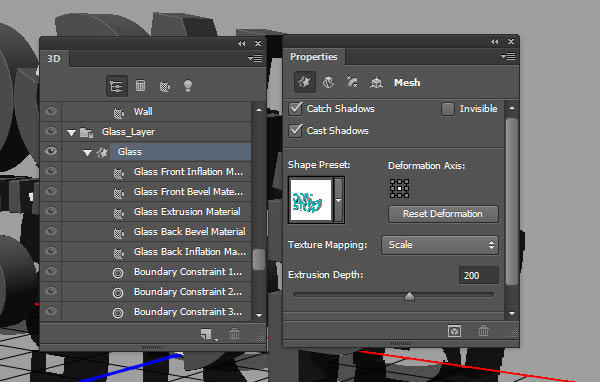600x382 pixels.
Task: Click the Wall material icon
Action: pyautogui.click(x=119, y=113)
